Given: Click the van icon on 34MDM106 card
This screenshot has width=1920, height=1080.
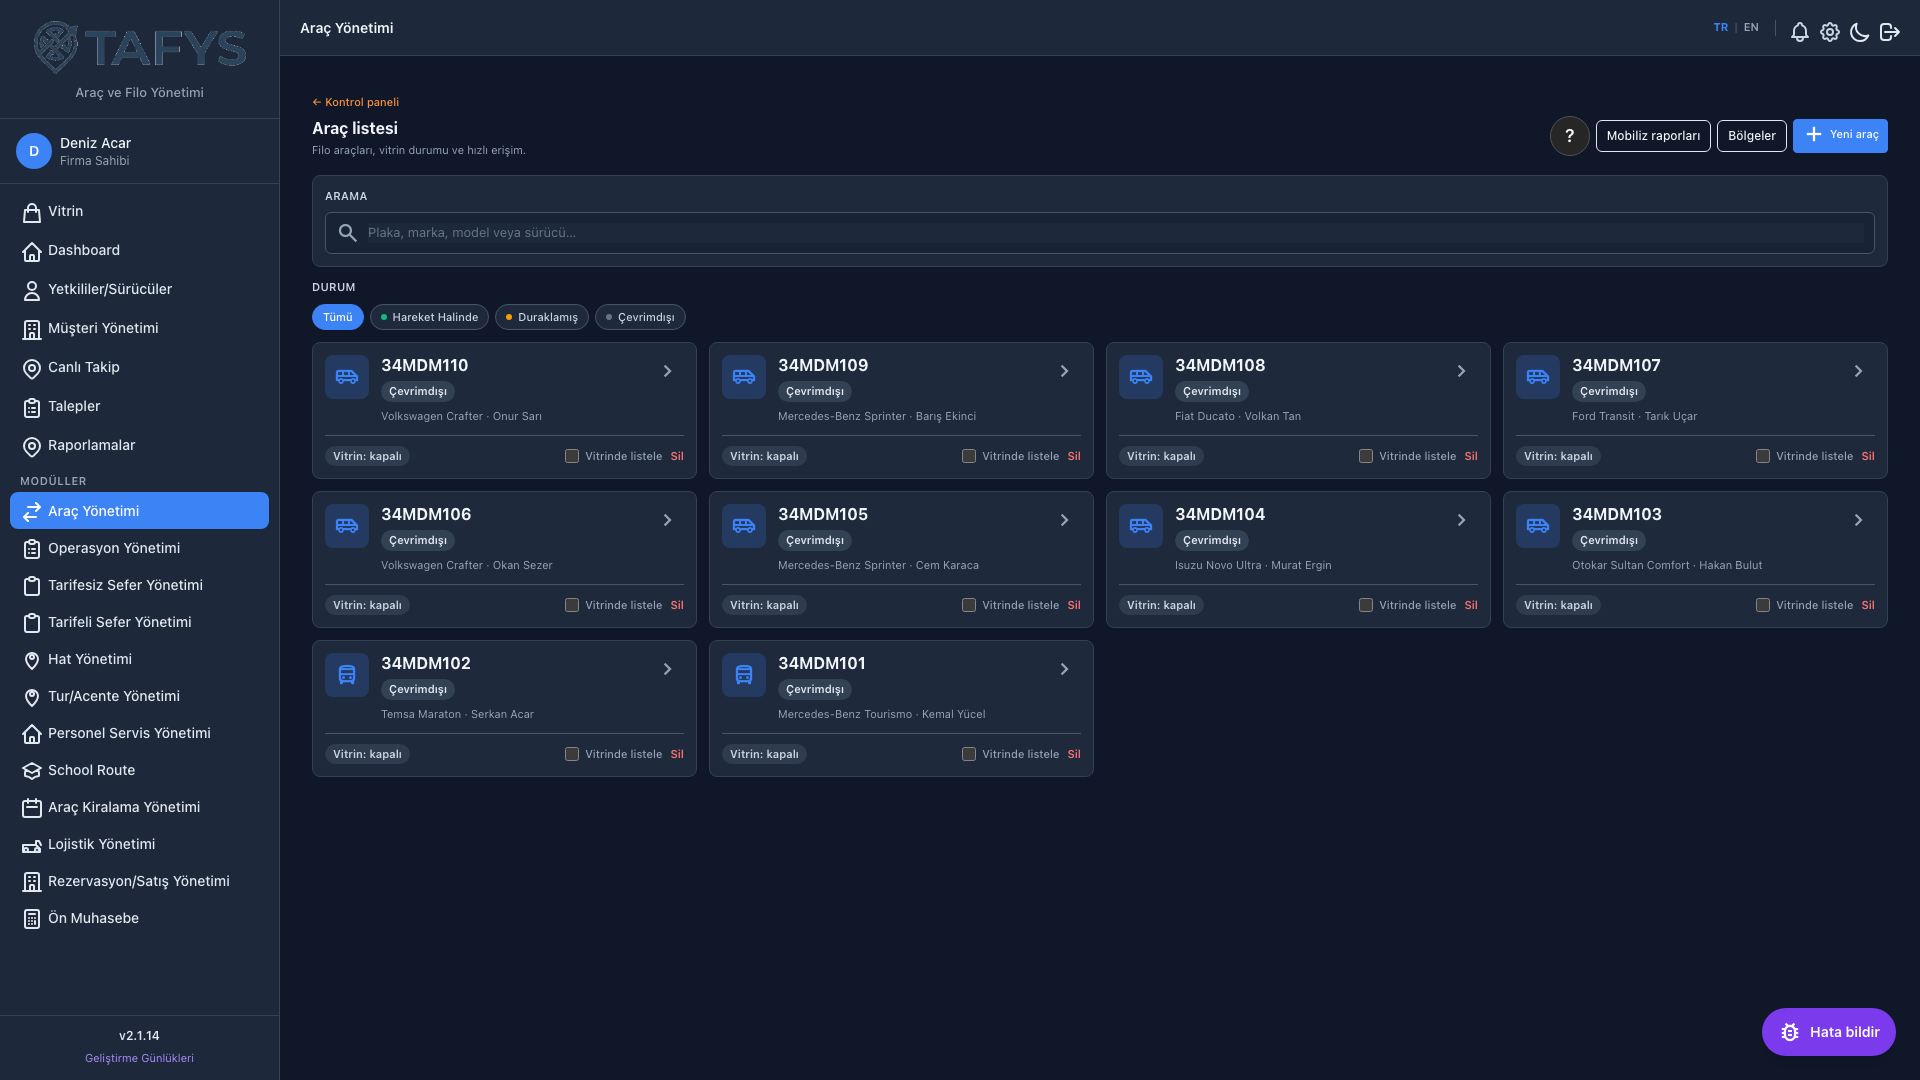Looking at the screenshot, I should point(347,526).
